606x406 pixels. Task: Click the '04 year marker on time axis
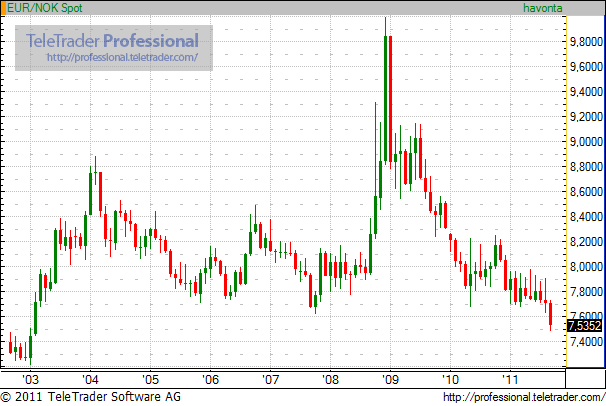(90, 380)
